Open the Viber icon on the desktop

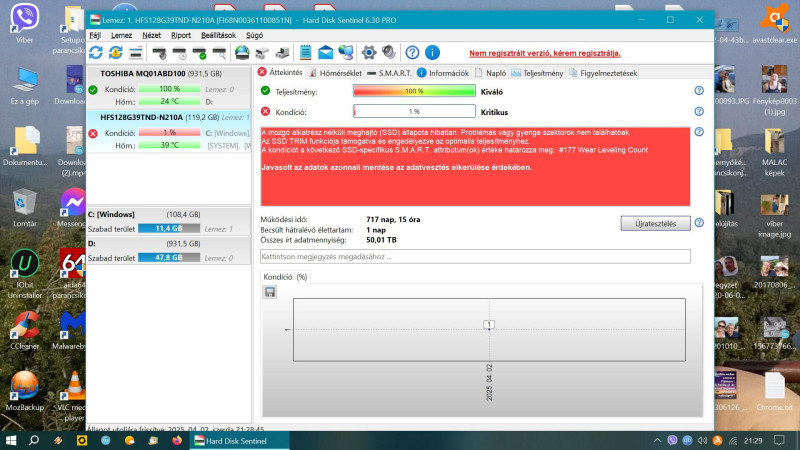(24, 23)
